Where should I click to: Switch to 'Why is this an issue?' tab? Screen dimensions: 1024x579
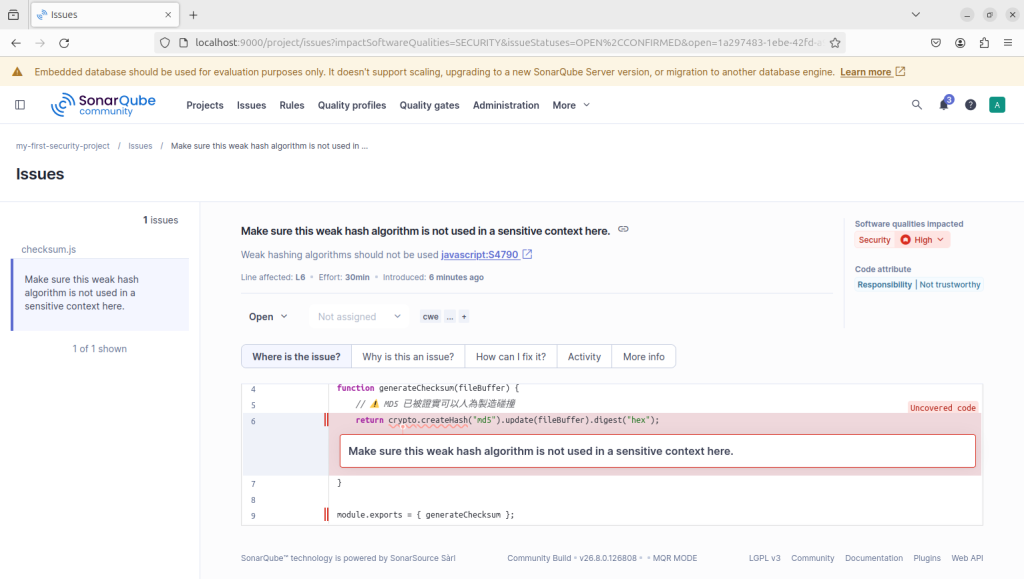click(408, 356)
